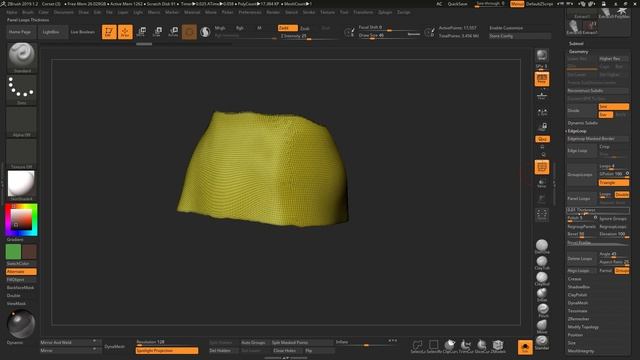The height and width of the screenshot is (360, 640).
Task: Select the Move transform icon
Action: (141, 32)
